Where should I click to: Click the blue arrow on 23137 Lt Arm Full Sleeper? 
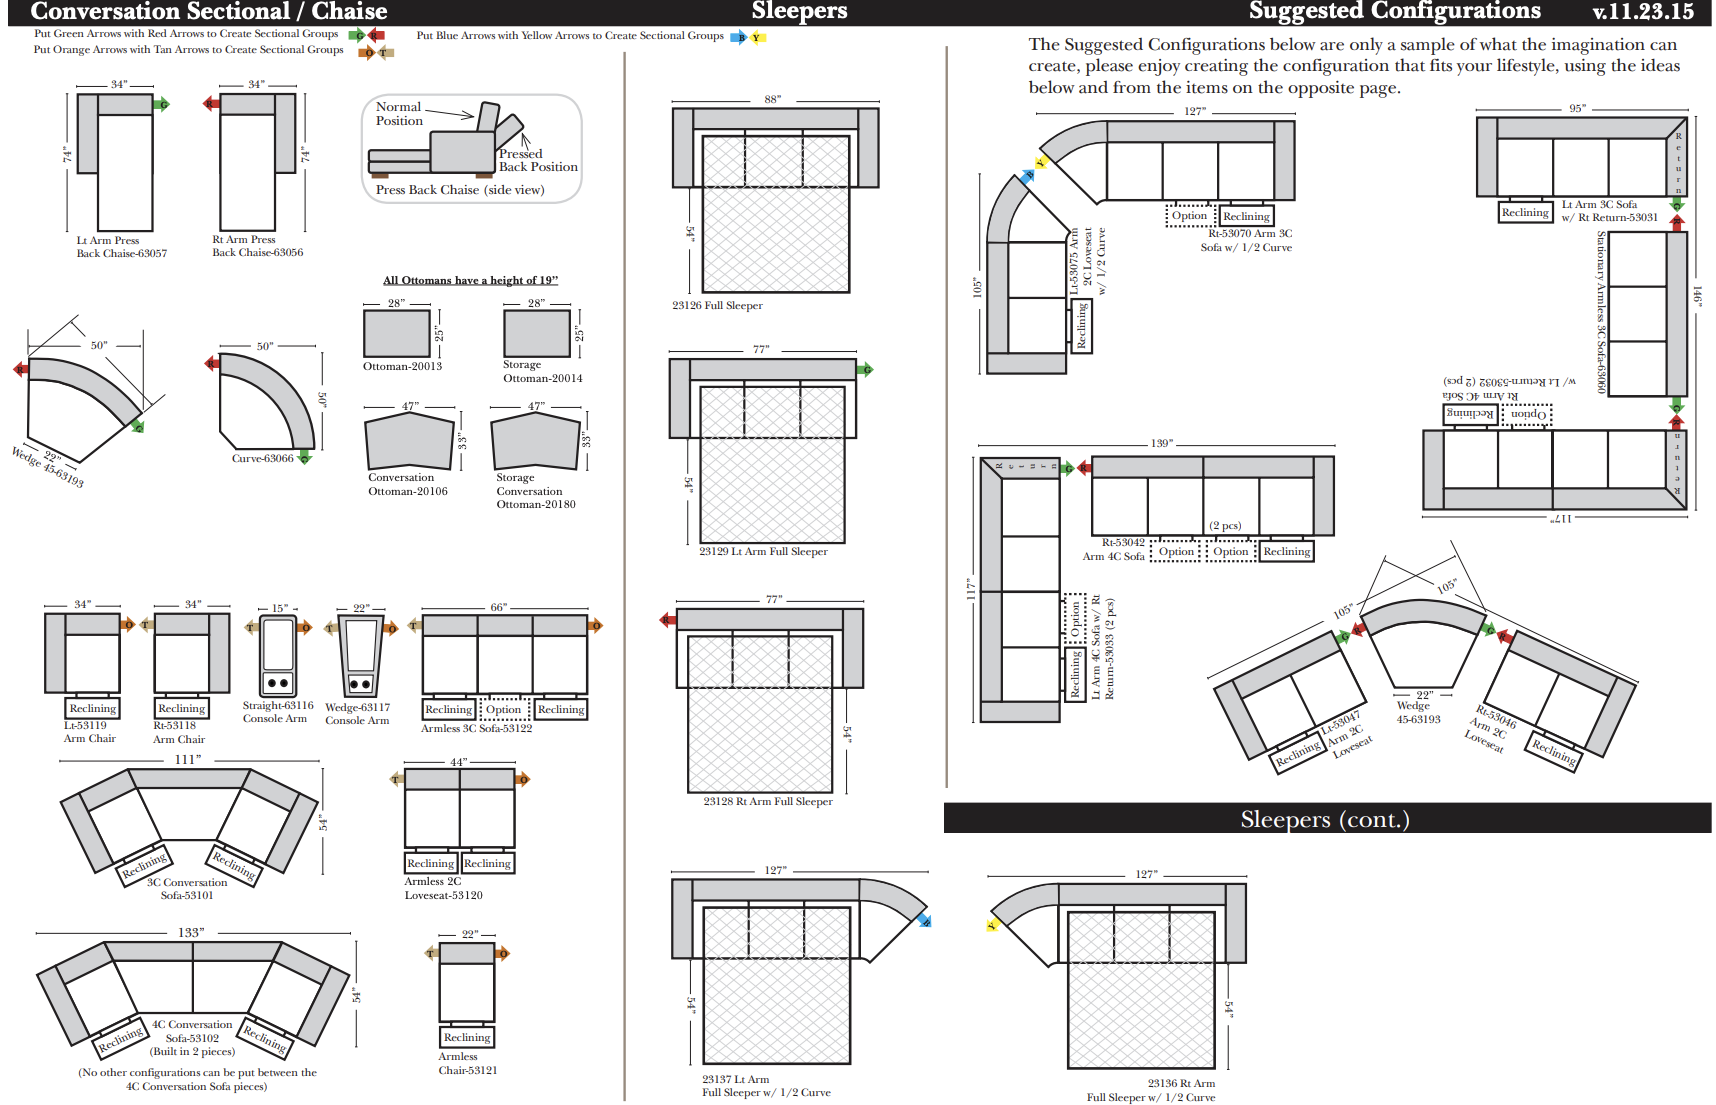tap(923, 920)
